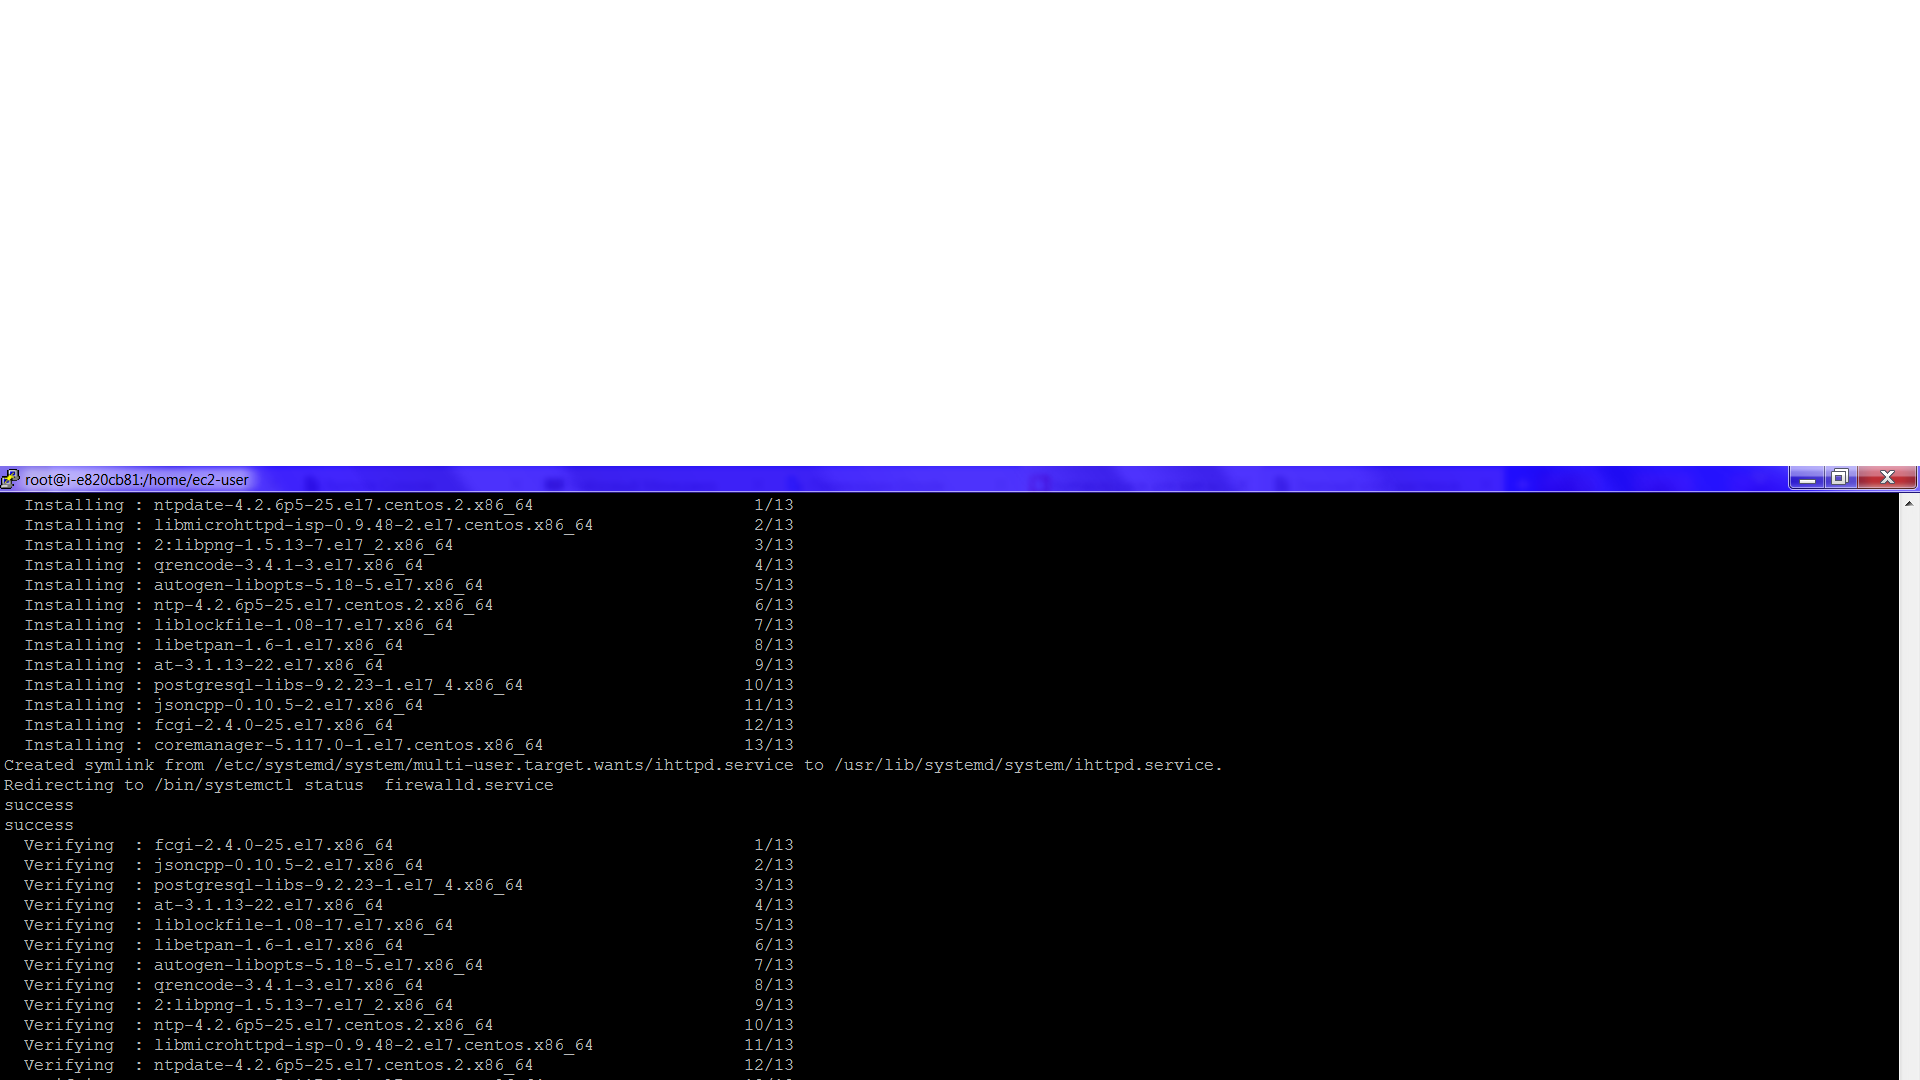
Task: Click the postgresql-libs verifying line
Action: click(273, 885)
